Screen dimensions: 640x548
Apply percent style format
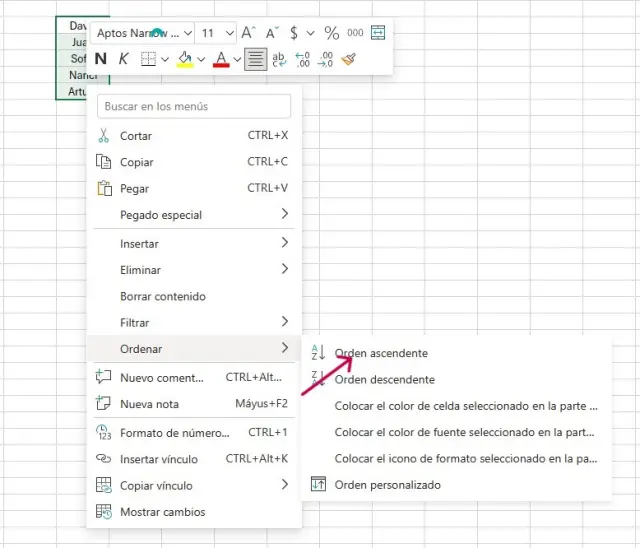click(x=331, y=33)
